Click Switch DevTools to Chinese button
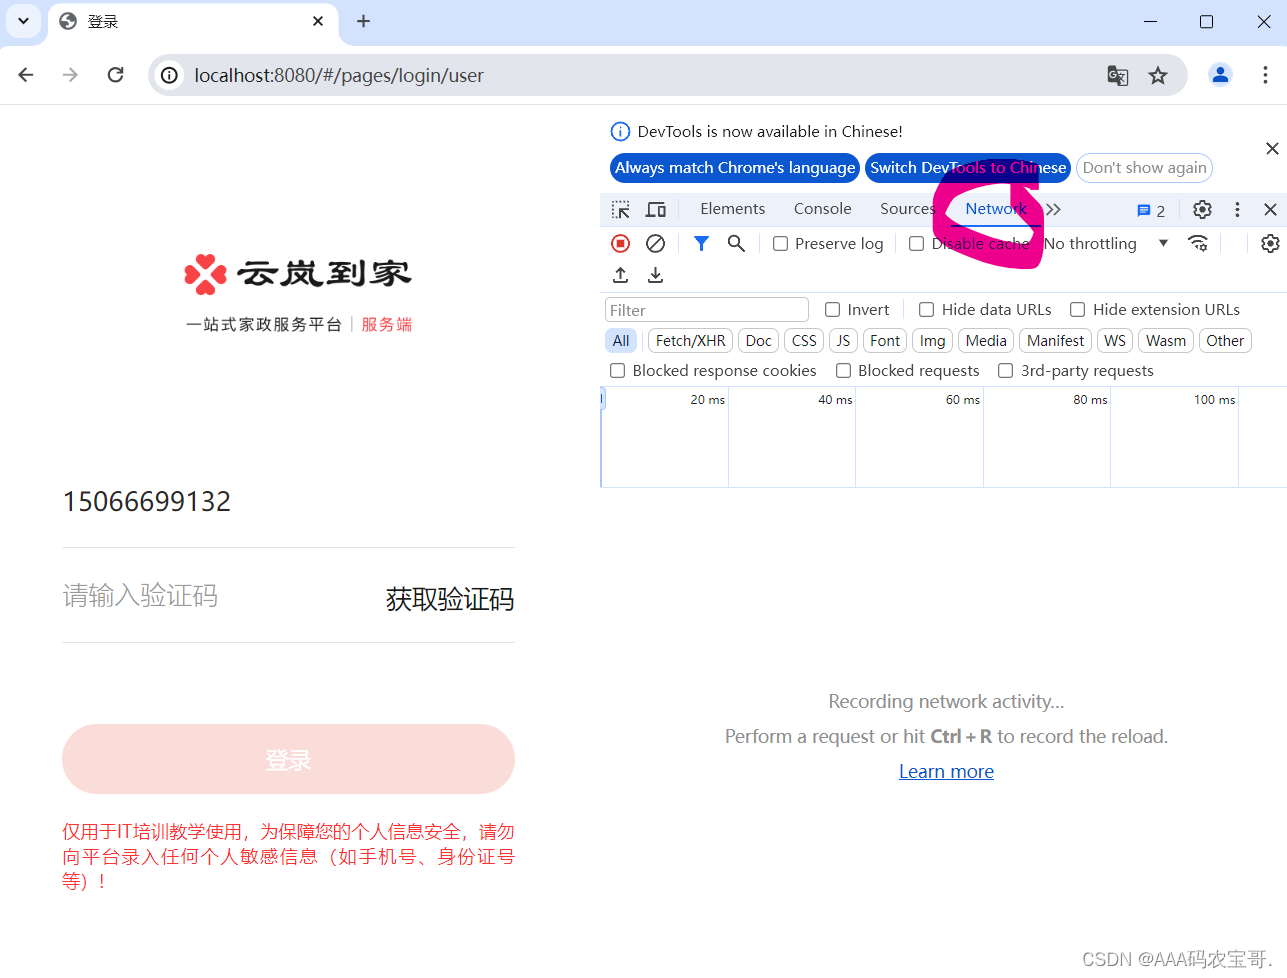Image resolution: width=1287 pixels, height=978 pixels. pos(968,168)
